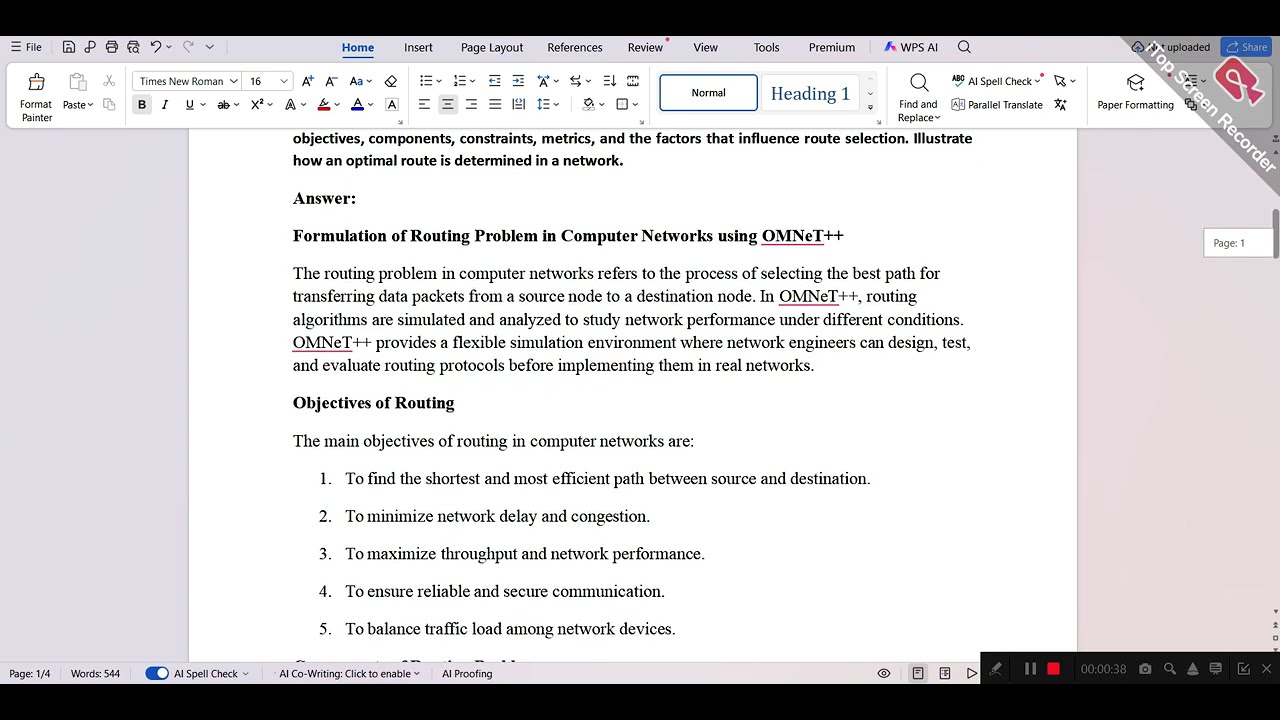Toggle center alignment
The height and width of the screenshot is (720, 1280).
pyautogui.click(x=447, y=104)
